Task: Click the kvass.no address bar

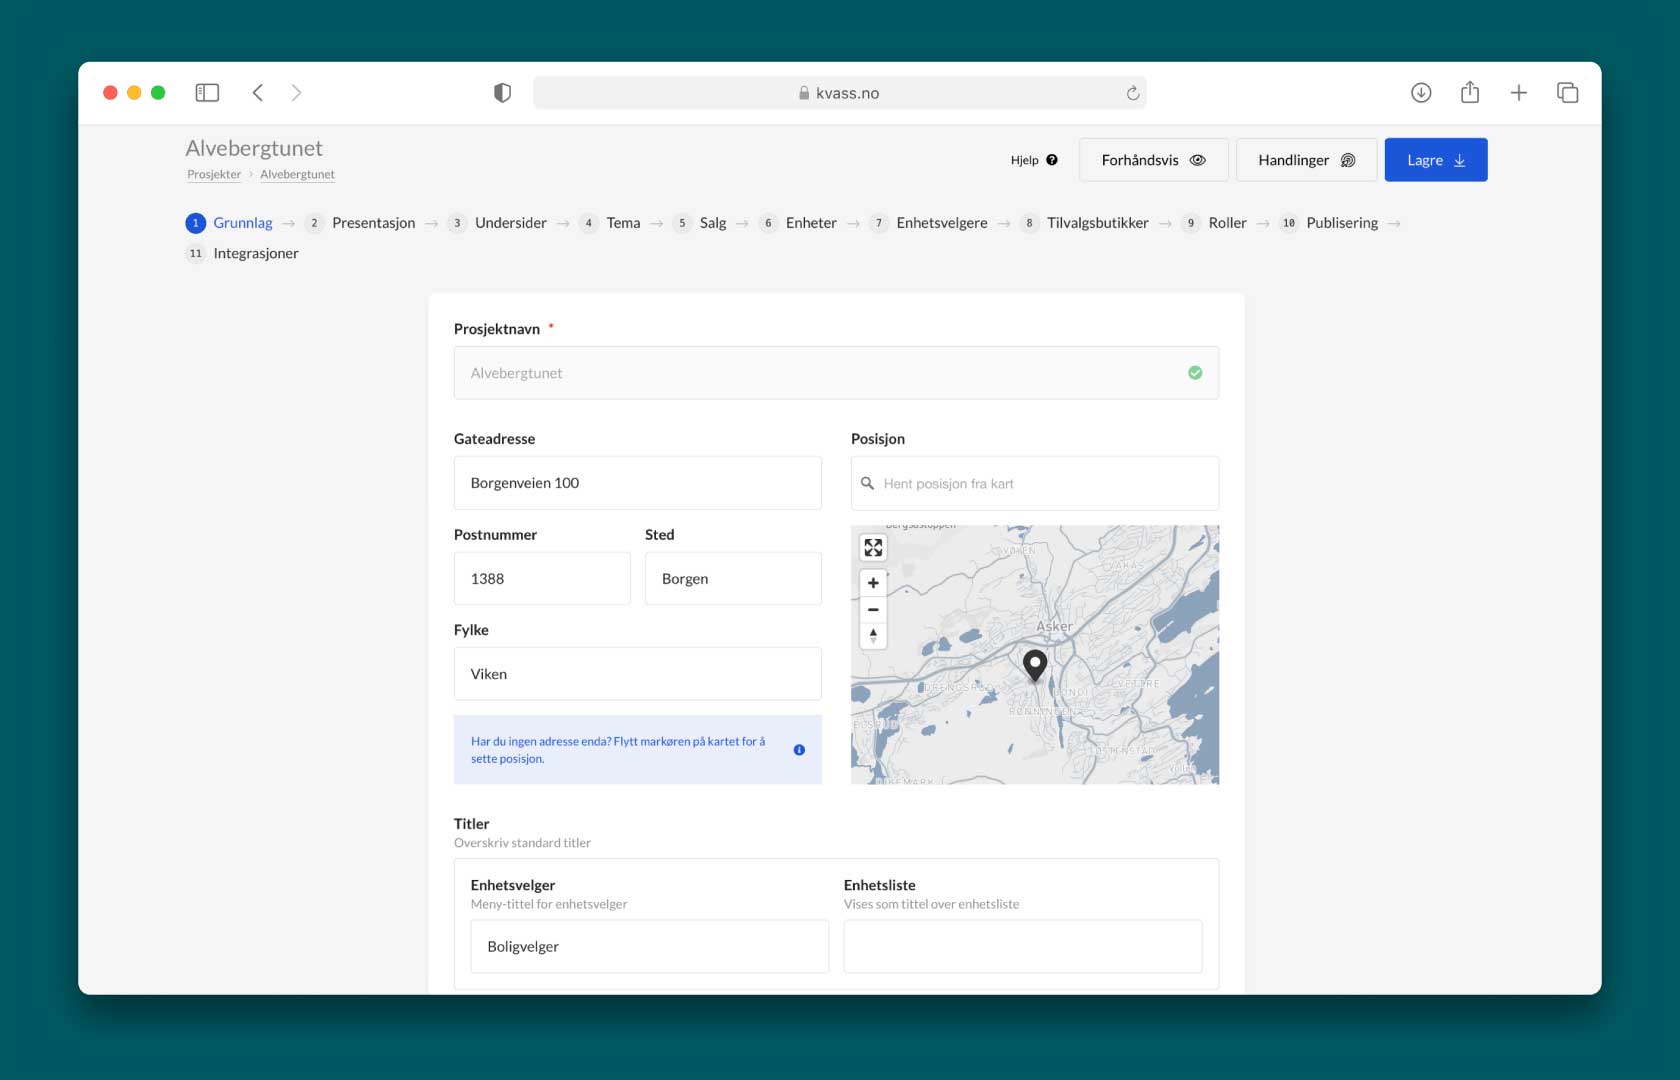Action: tap(839, 93)
